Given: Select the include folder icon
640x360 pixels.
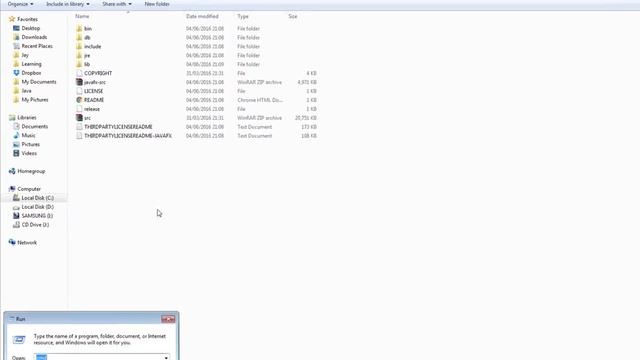Looking at the screenshot, I should click(x=79, y=47).
